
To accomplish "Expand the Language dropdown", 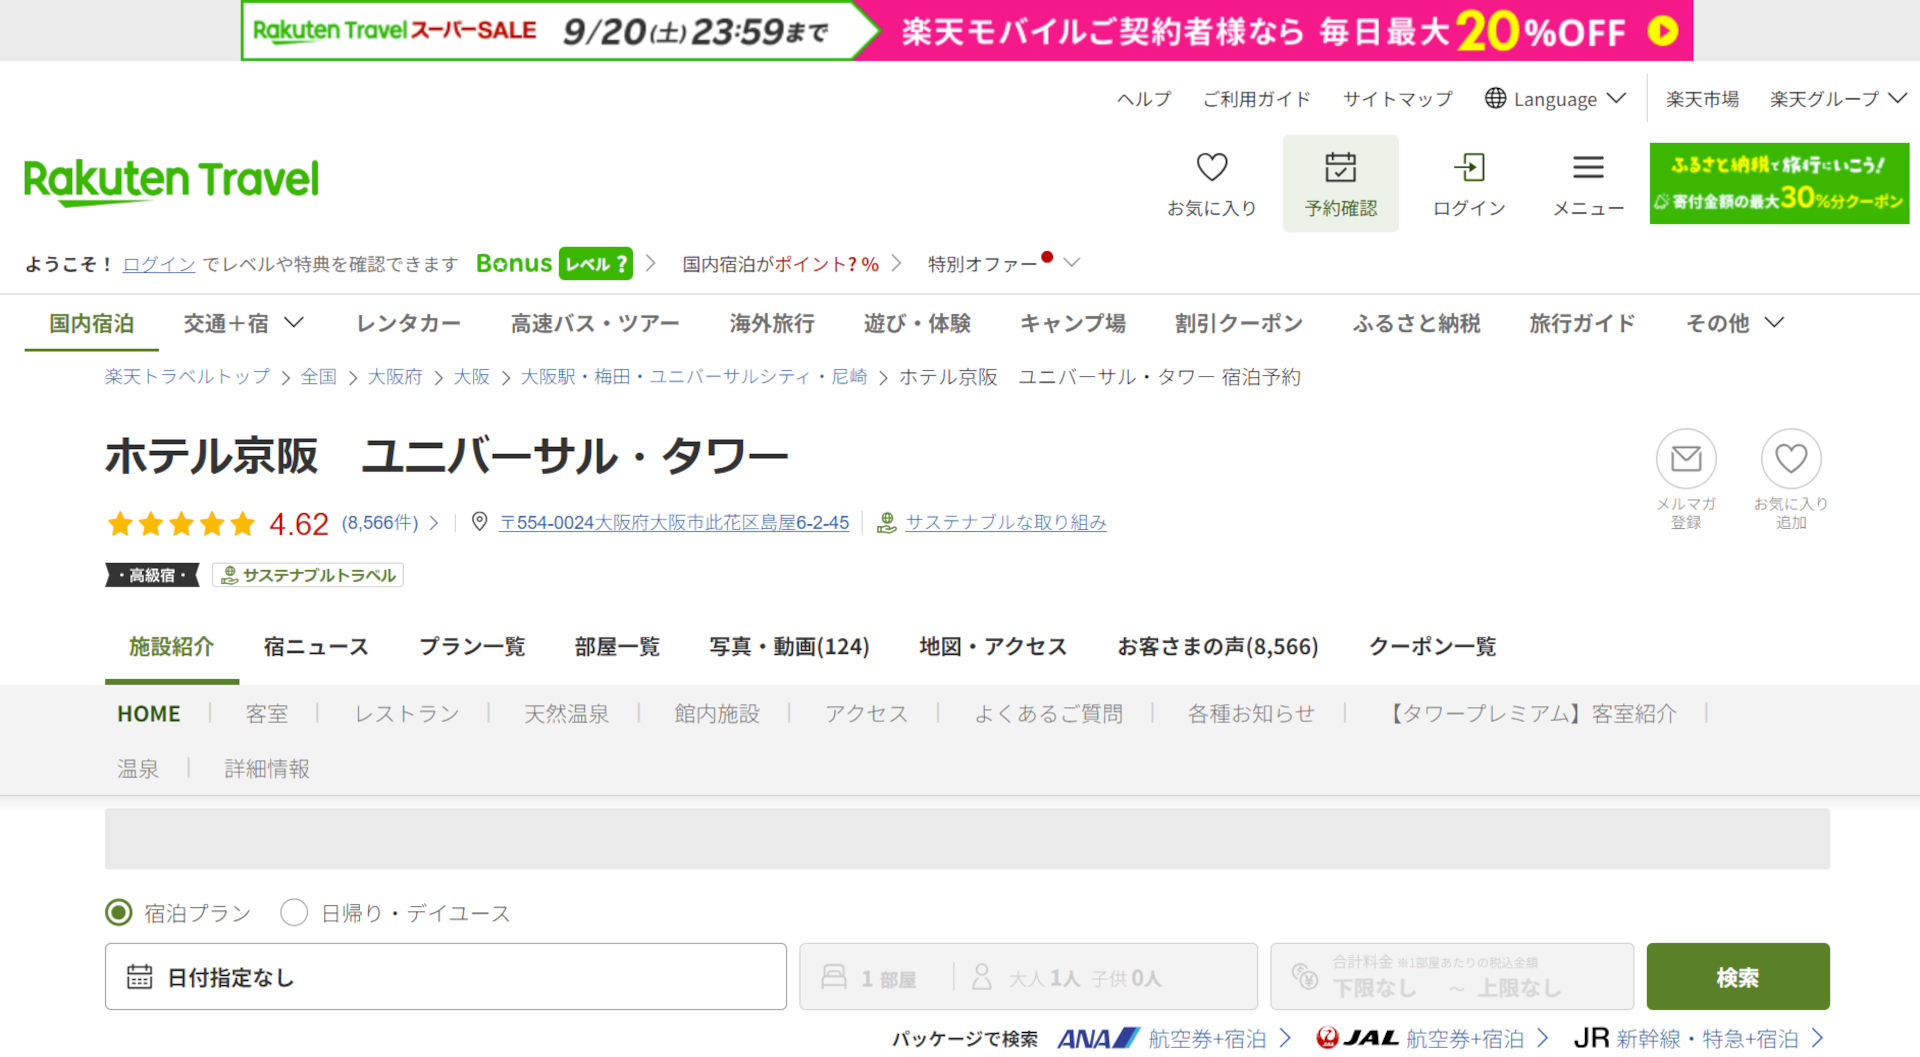I will [1553, 98].
